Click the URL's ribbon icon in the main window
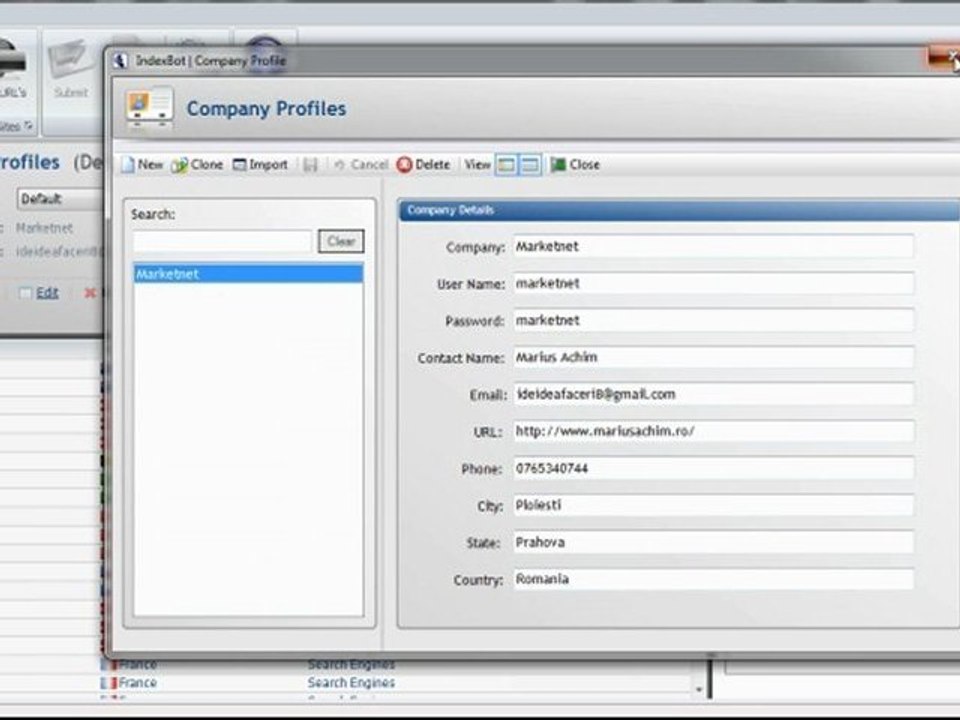 pos(12,69)
